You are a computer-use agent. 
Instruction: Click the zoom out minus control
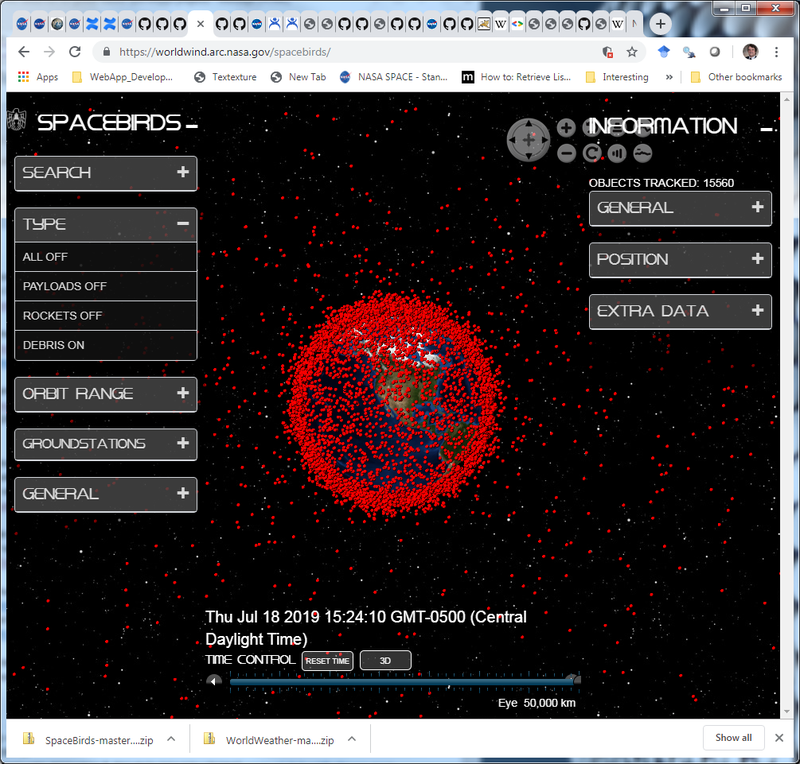pos(566,153)
